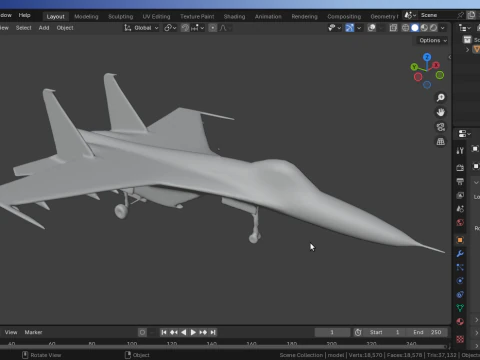Switch perspective/orthographic with grid gizmo icon
Screen dimensions: 480x360
tap(441, 142)
